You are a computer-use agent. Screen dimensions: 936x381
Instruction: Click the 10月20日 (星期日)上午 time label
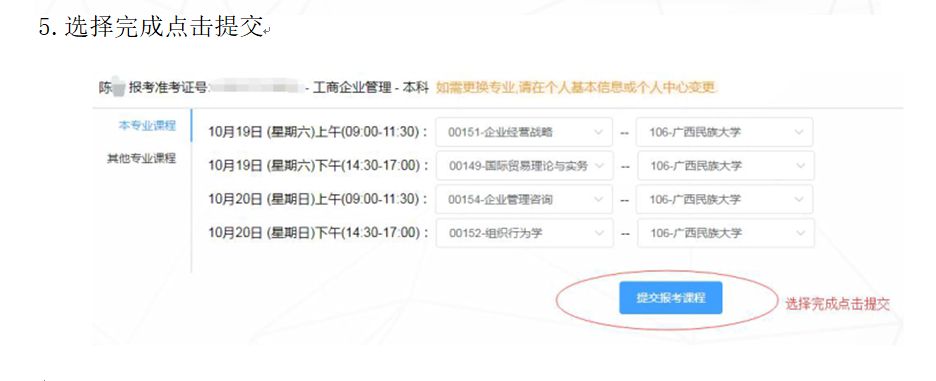point(318,199)
